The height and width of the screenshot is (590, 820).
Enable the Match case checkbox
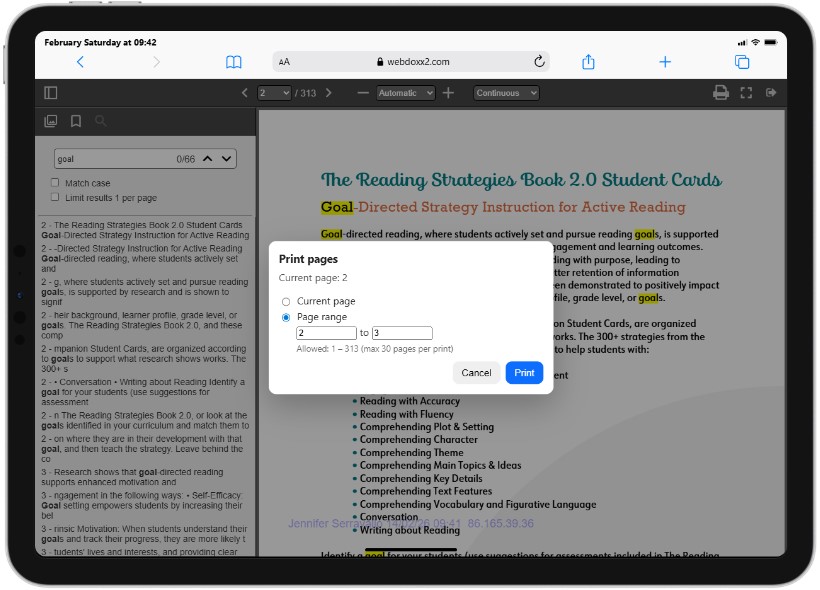(x=55, y=183)
